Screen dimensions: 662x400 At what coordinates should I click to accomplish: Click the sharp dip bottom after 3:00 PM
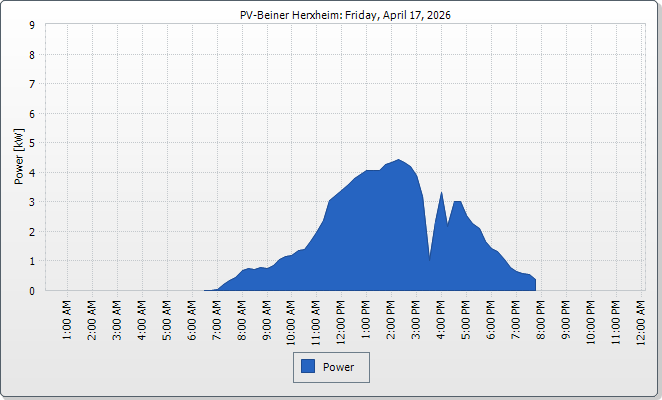430,258
